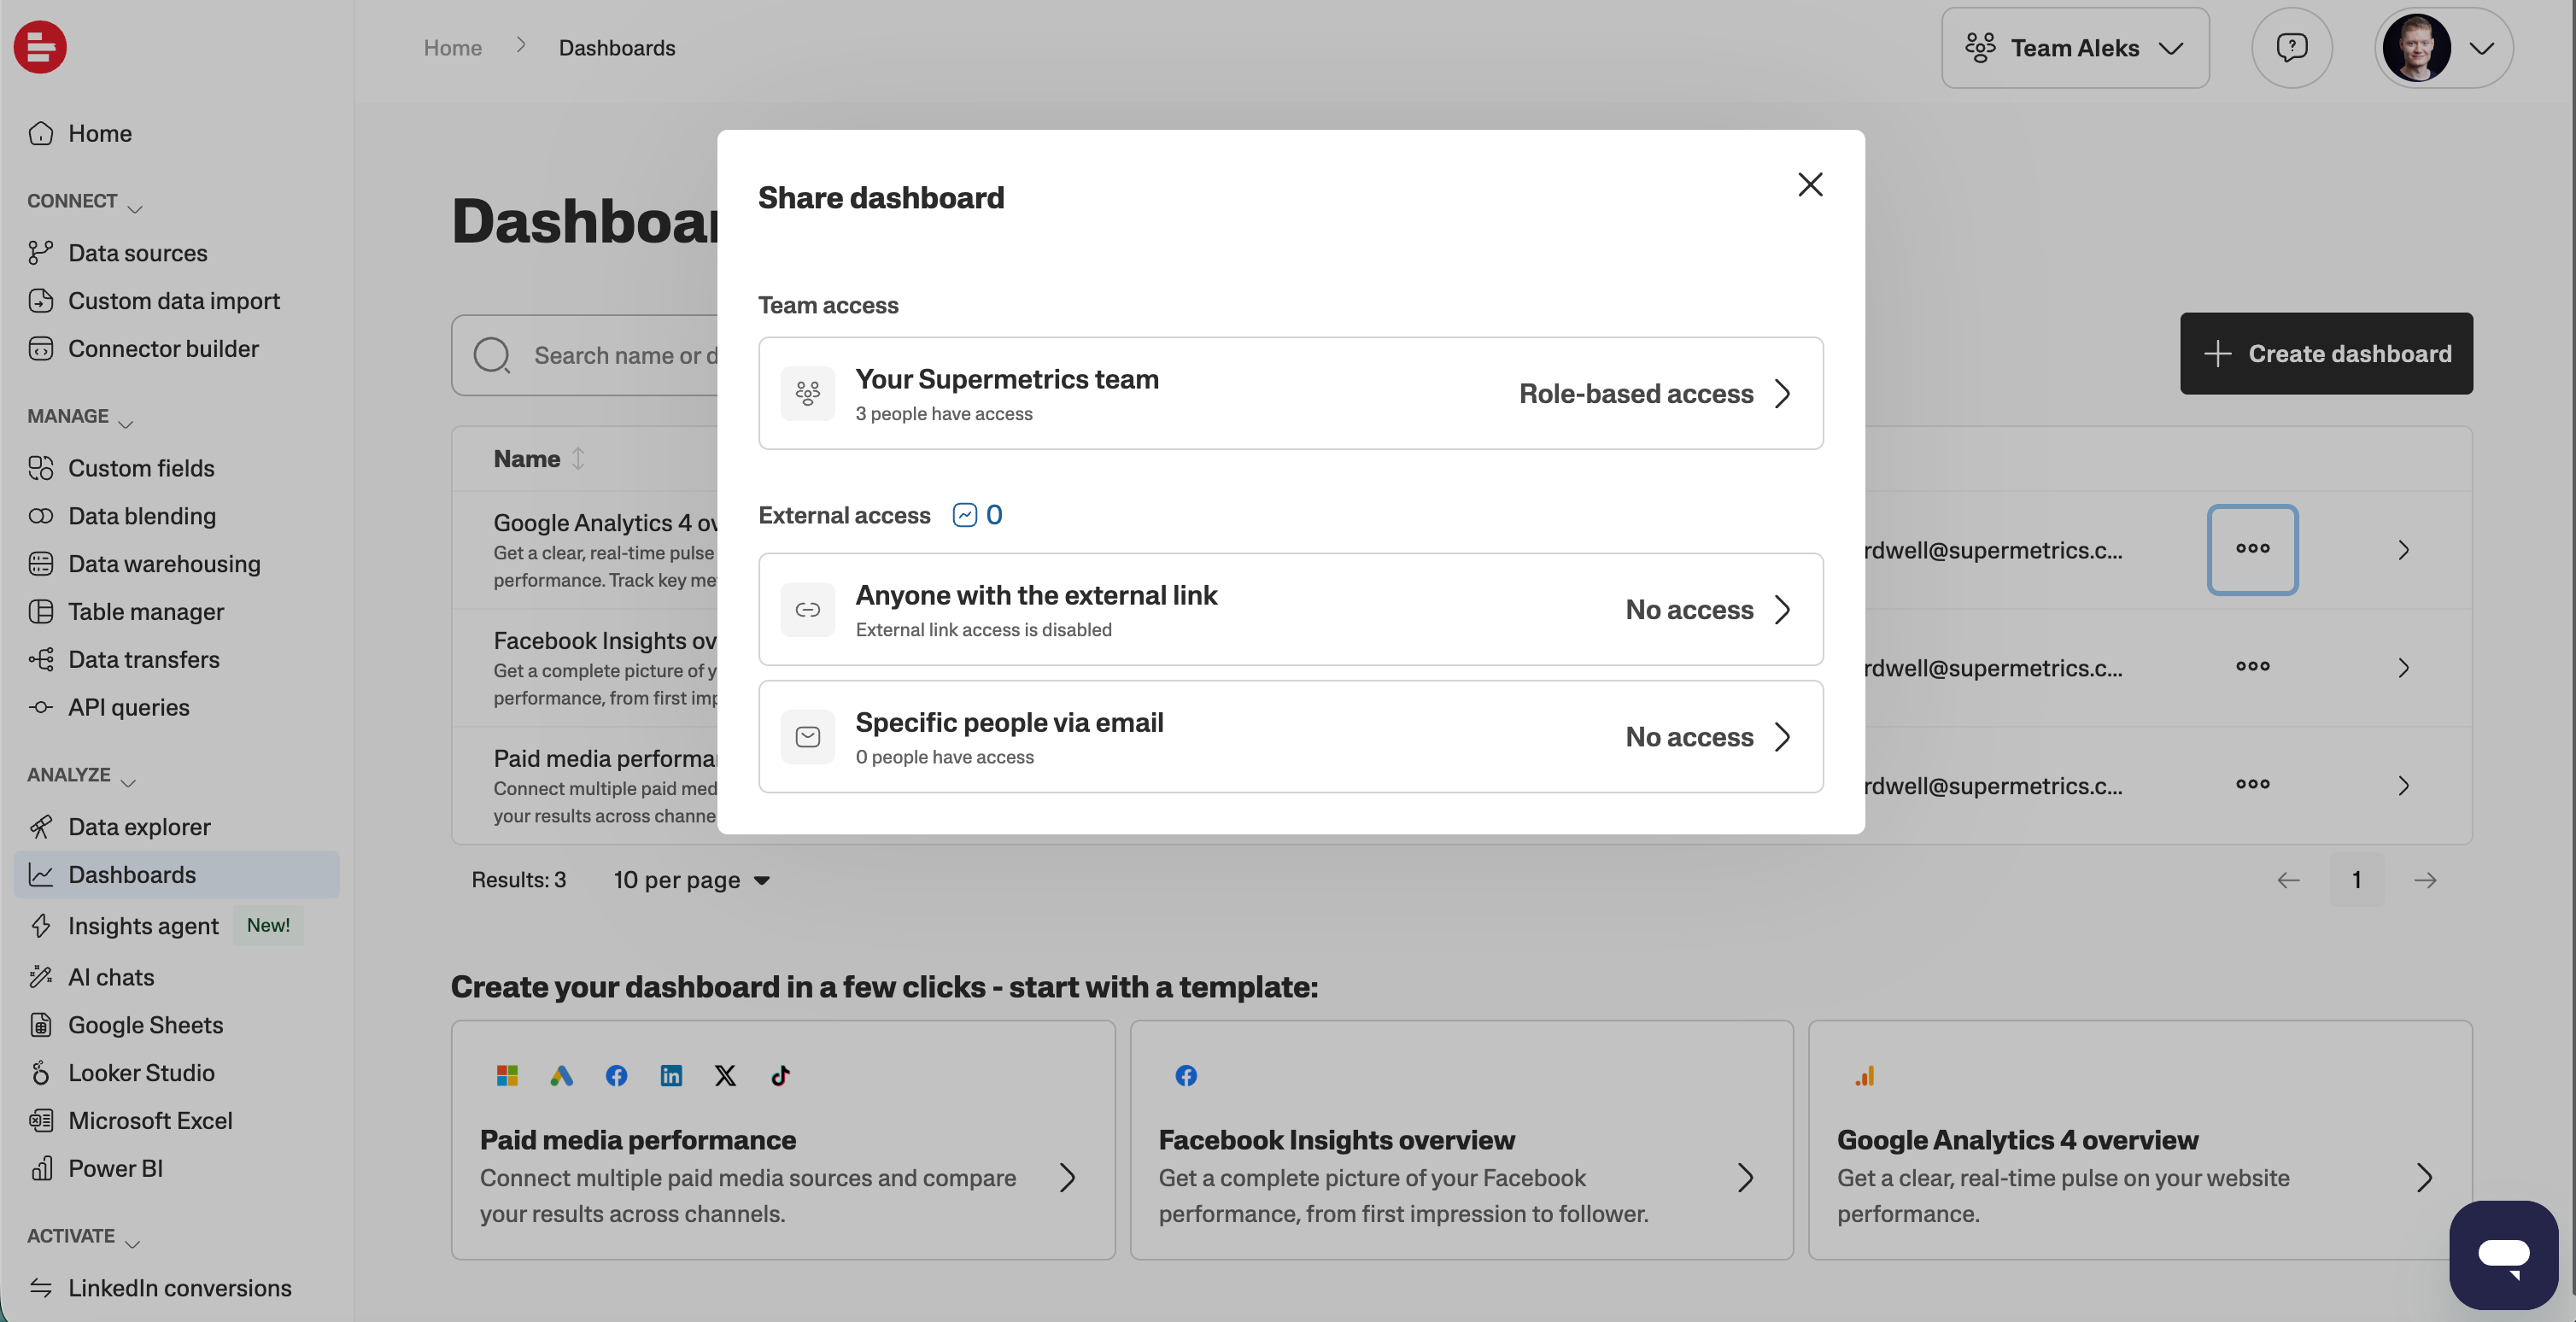The width and height of the screenshot is (2576, 1322).
Task: Expand the user profile avatar menu
Action: (x=2443, y=47)
